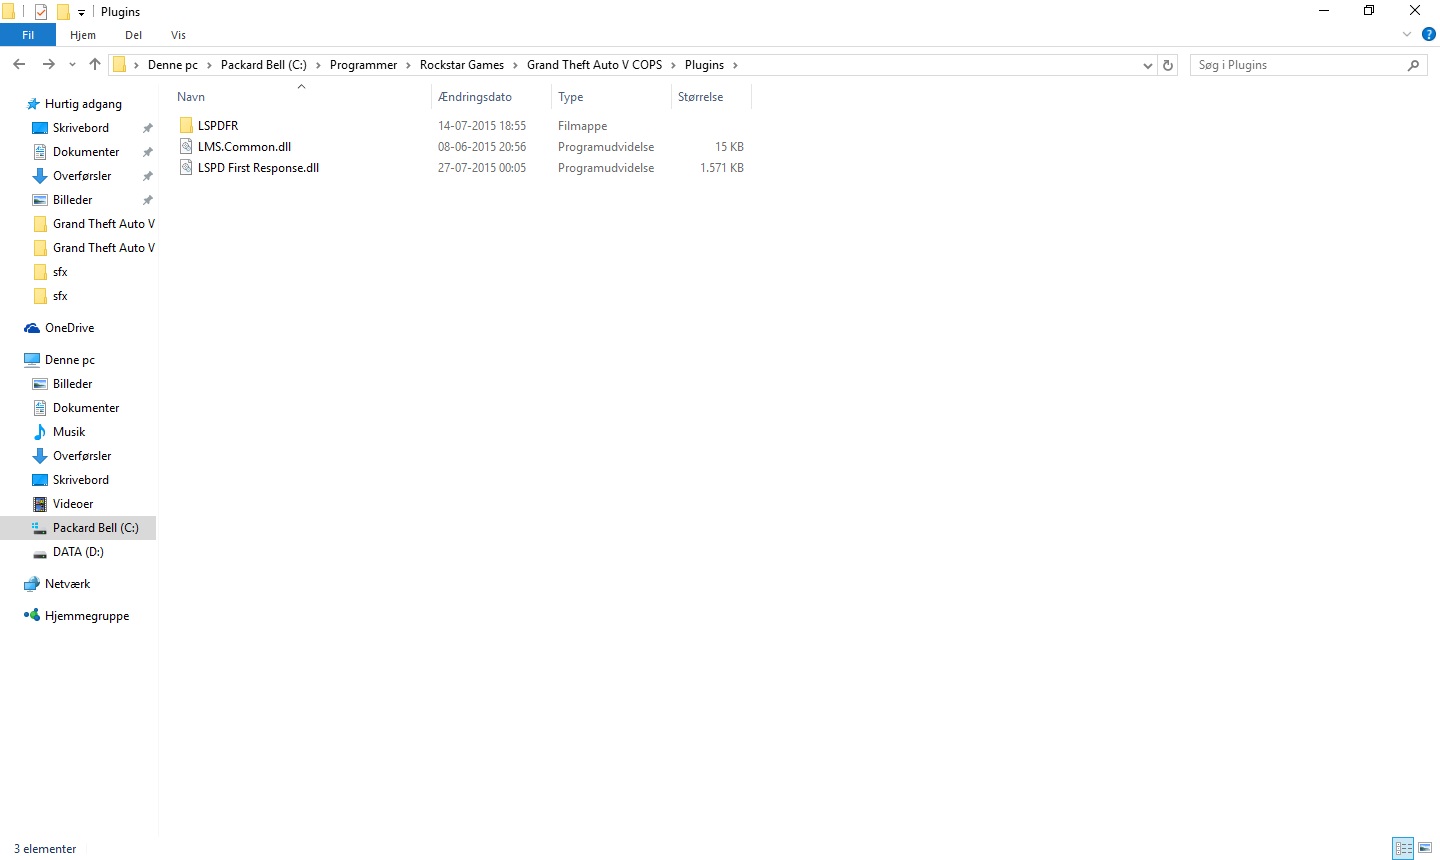Expand the ribbon with the chevron
The image size is (1440, 860).
(x=1407, y=35)
